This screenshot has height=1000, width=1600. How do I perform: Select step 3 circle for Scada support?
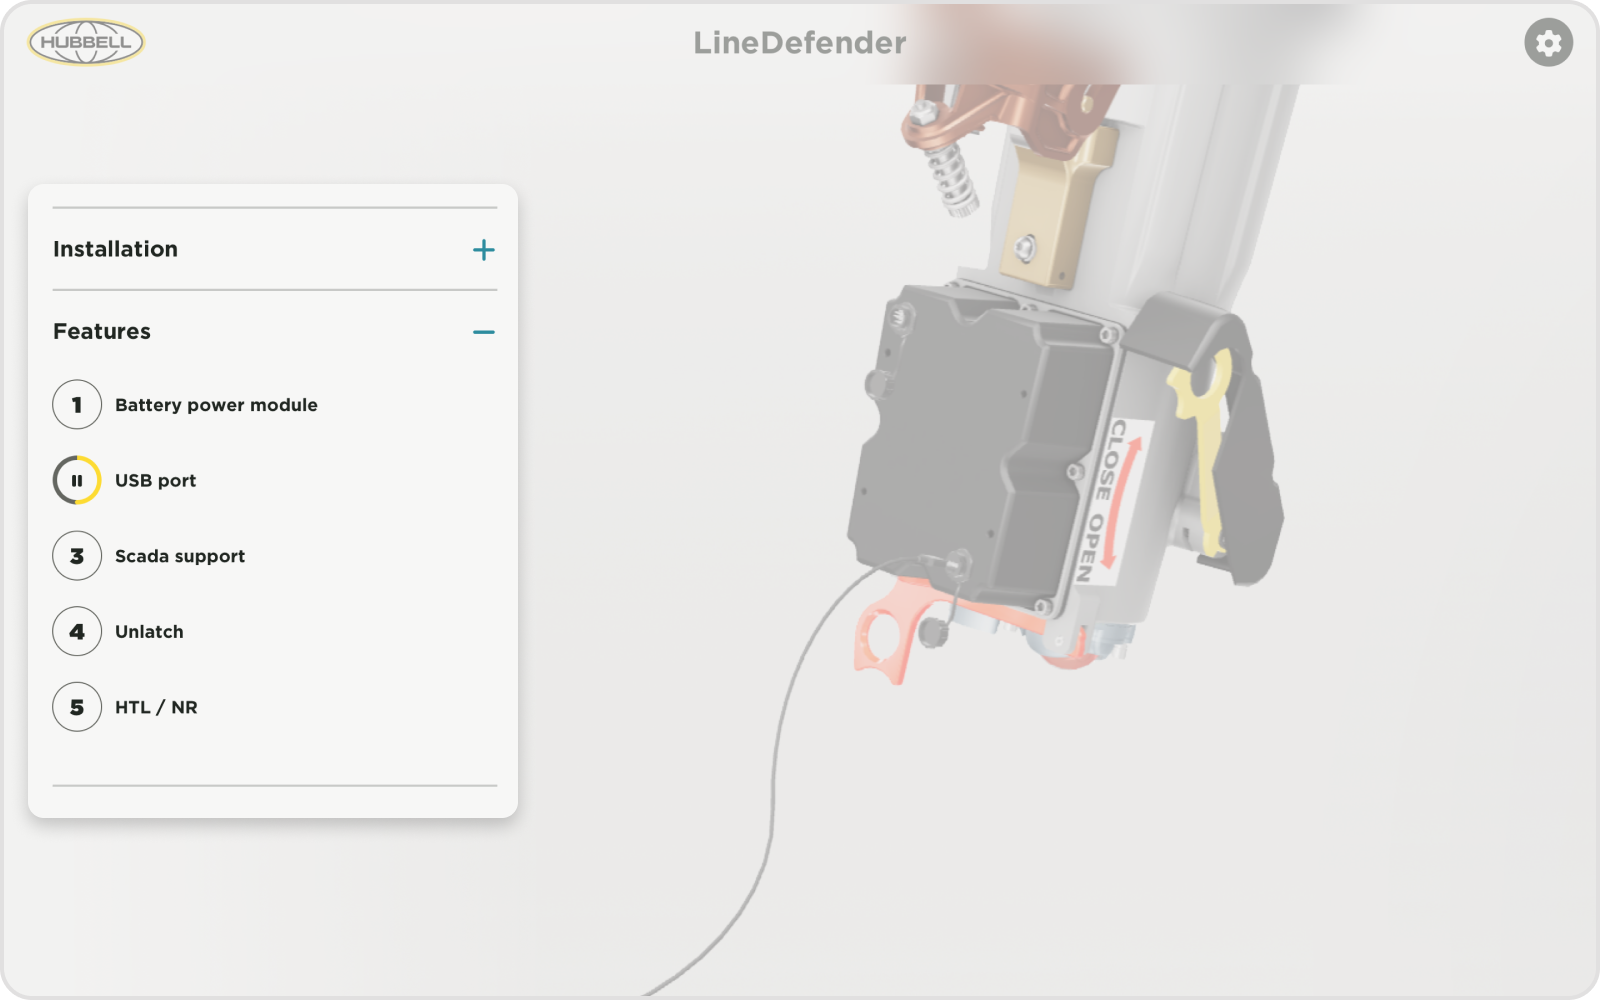click(x=77, y=556)
